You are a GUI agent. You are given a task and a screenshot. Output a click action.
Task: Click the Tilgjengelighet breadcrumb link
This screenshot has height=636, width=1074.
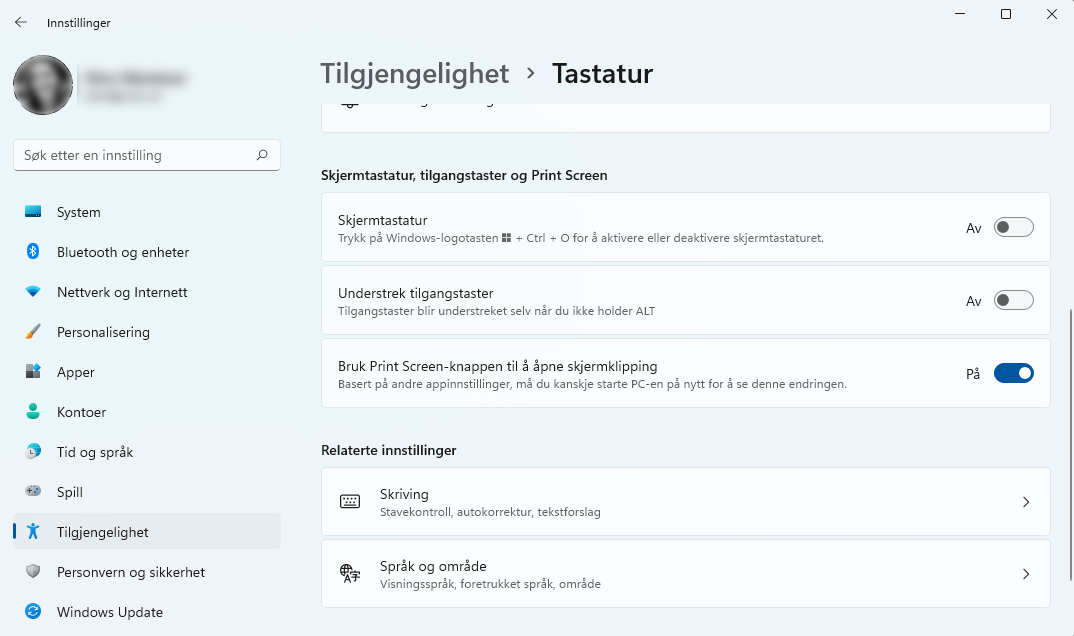pos(414,73)
